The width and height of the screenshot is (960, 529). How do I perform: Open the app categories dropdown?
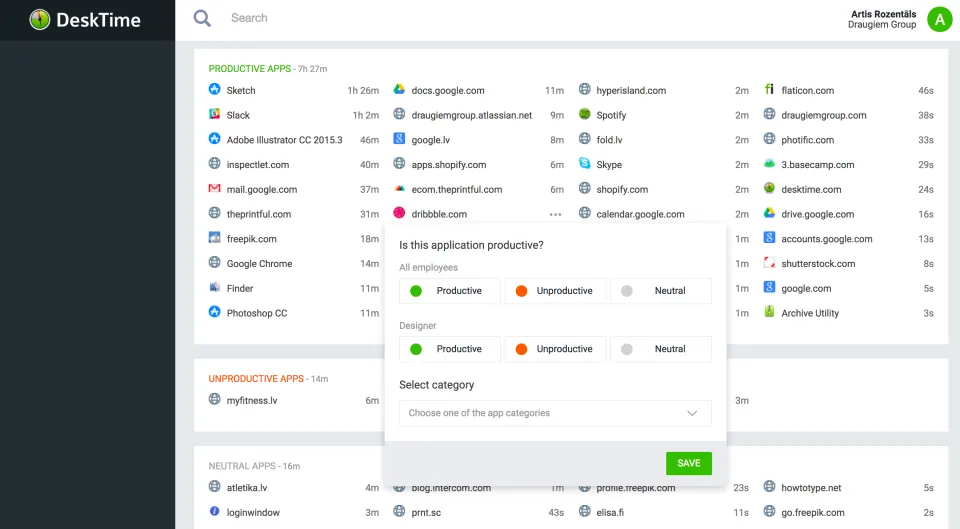pyautogui.click(x=555, y=413)
